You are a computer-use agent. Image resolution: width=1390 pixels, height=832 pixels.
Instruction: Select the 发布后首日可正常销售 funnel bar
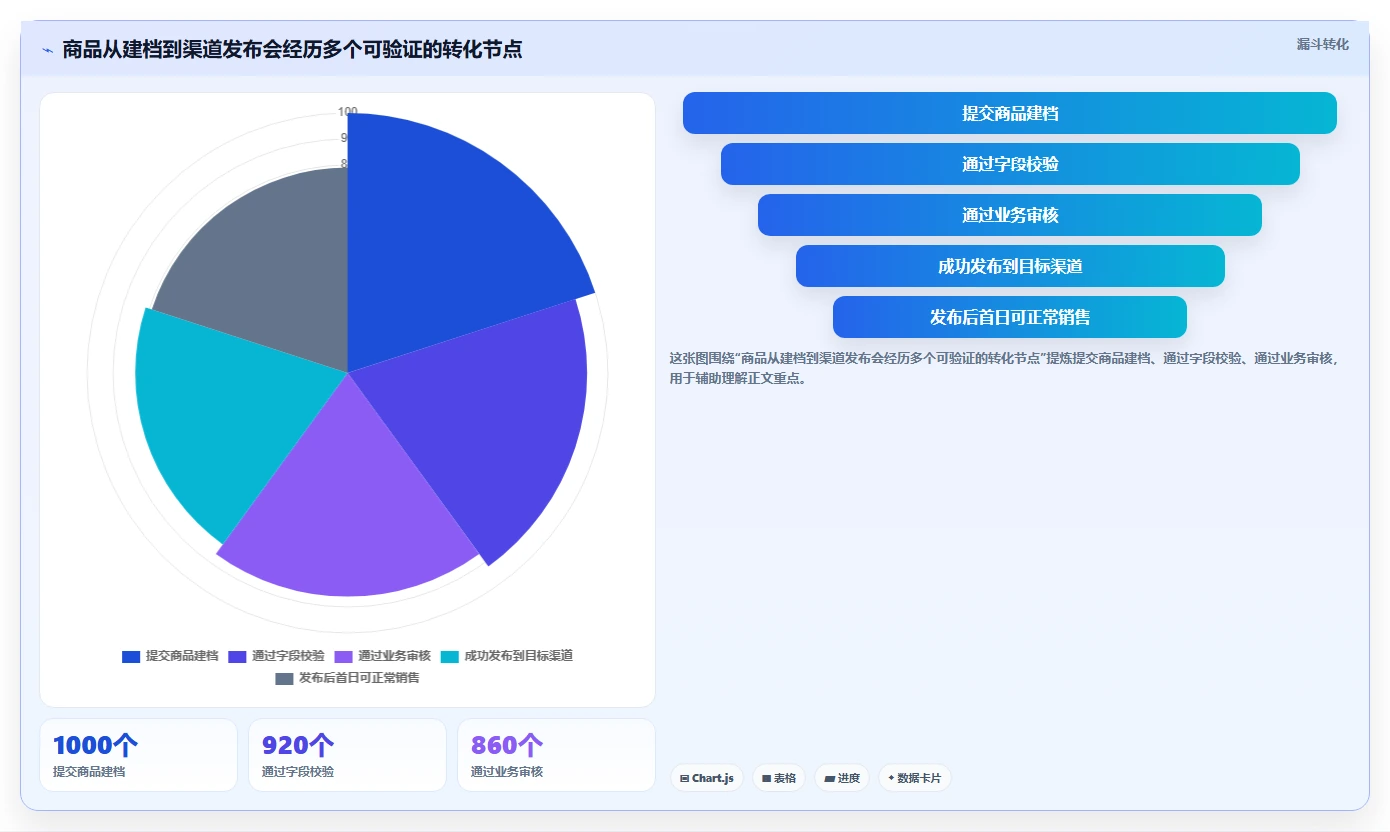(1010, 317)
